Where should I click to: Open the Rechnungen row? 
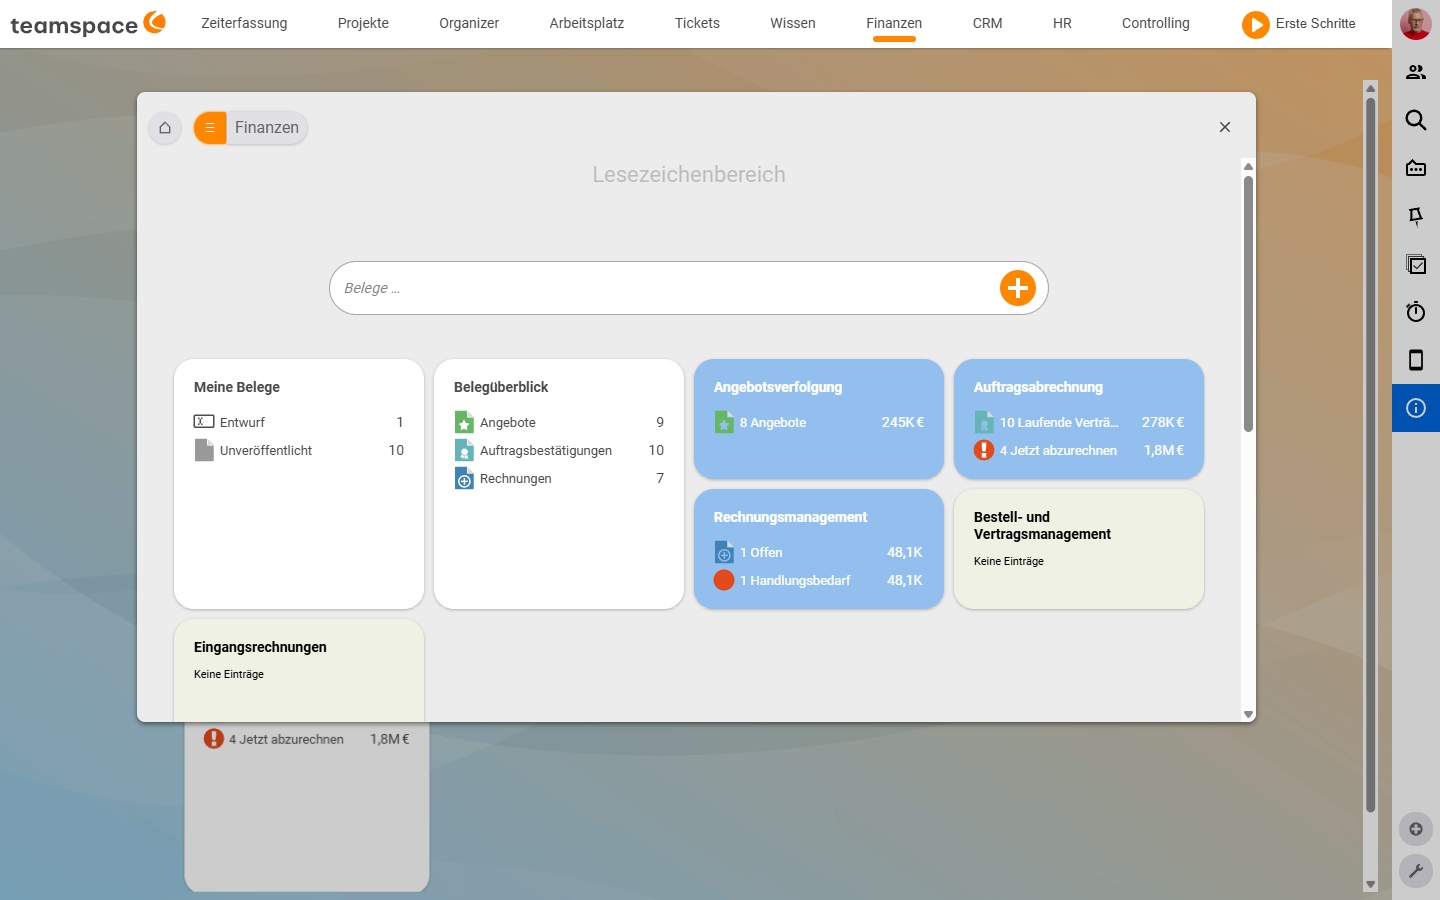(559, 478)
